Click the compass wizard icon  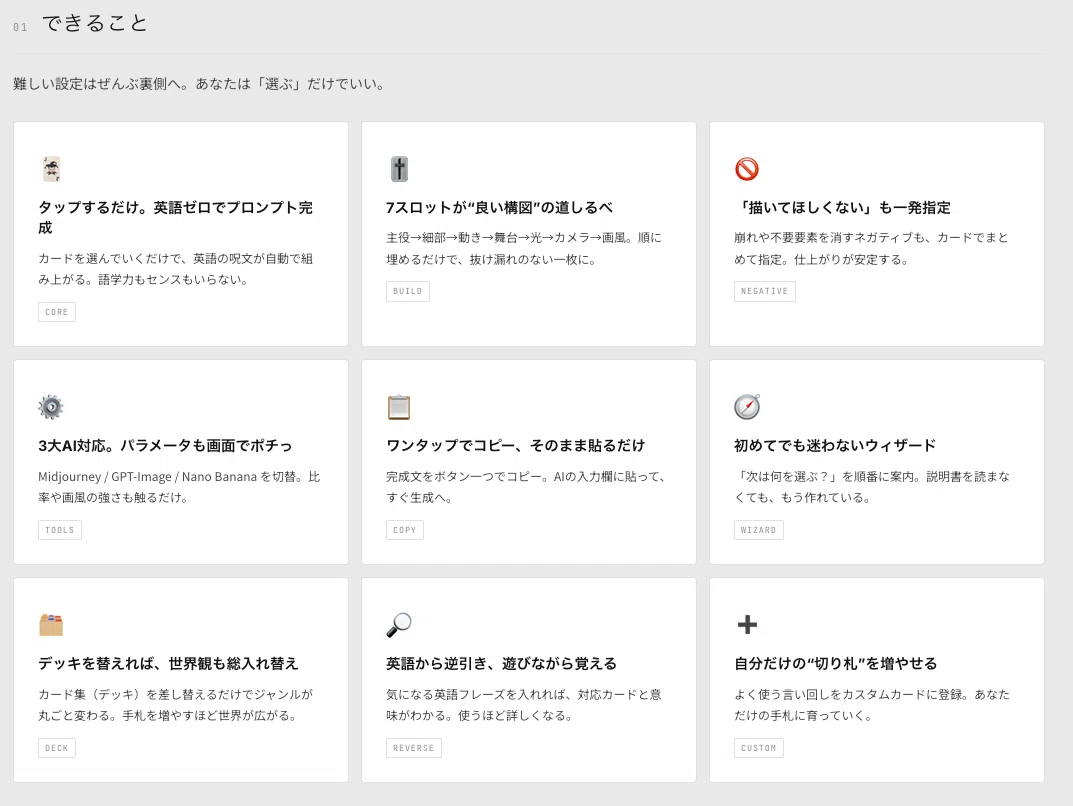[x=747, y=406]
